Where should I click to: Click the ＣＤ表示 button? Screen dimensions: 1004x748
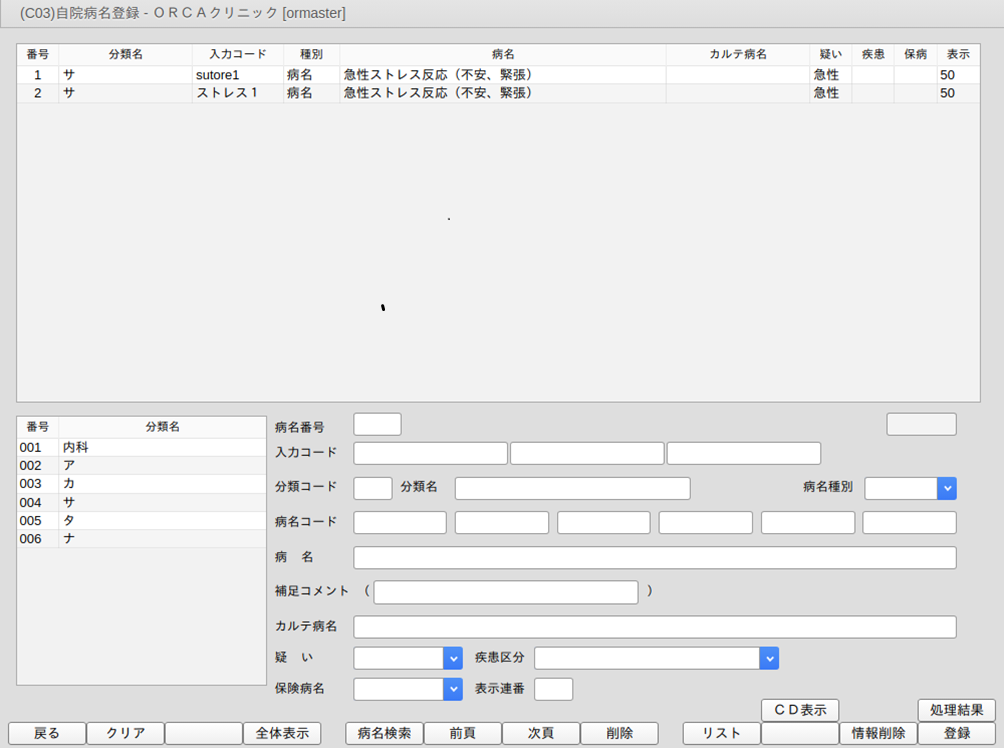click(x=799, y=710)
